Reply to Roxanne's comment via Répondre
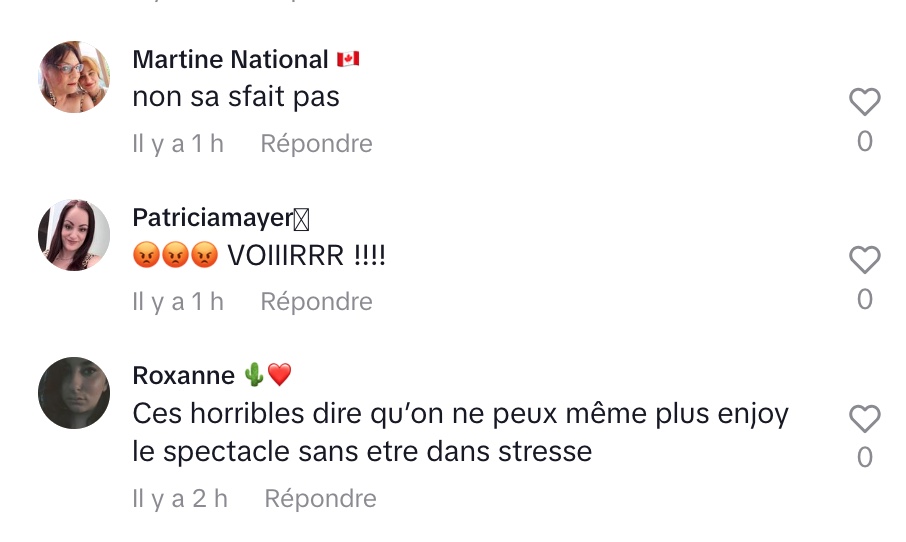 coord(320,498)
